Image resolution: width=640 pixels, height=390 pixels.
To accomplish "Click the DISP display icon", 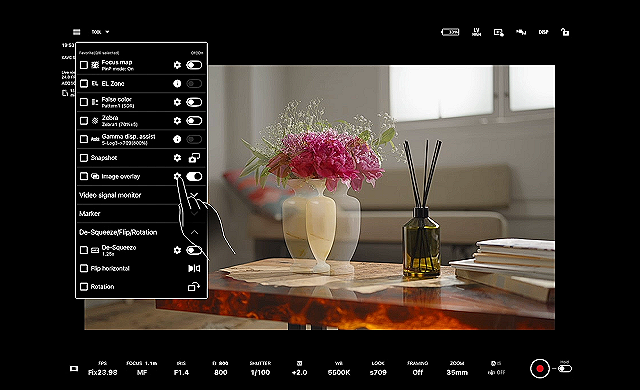I will click(x=543, y=32).
